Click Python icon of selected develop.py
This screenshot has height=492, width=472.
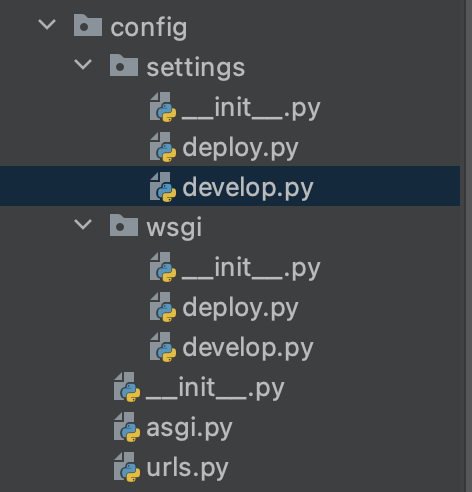tap(163, 187)
